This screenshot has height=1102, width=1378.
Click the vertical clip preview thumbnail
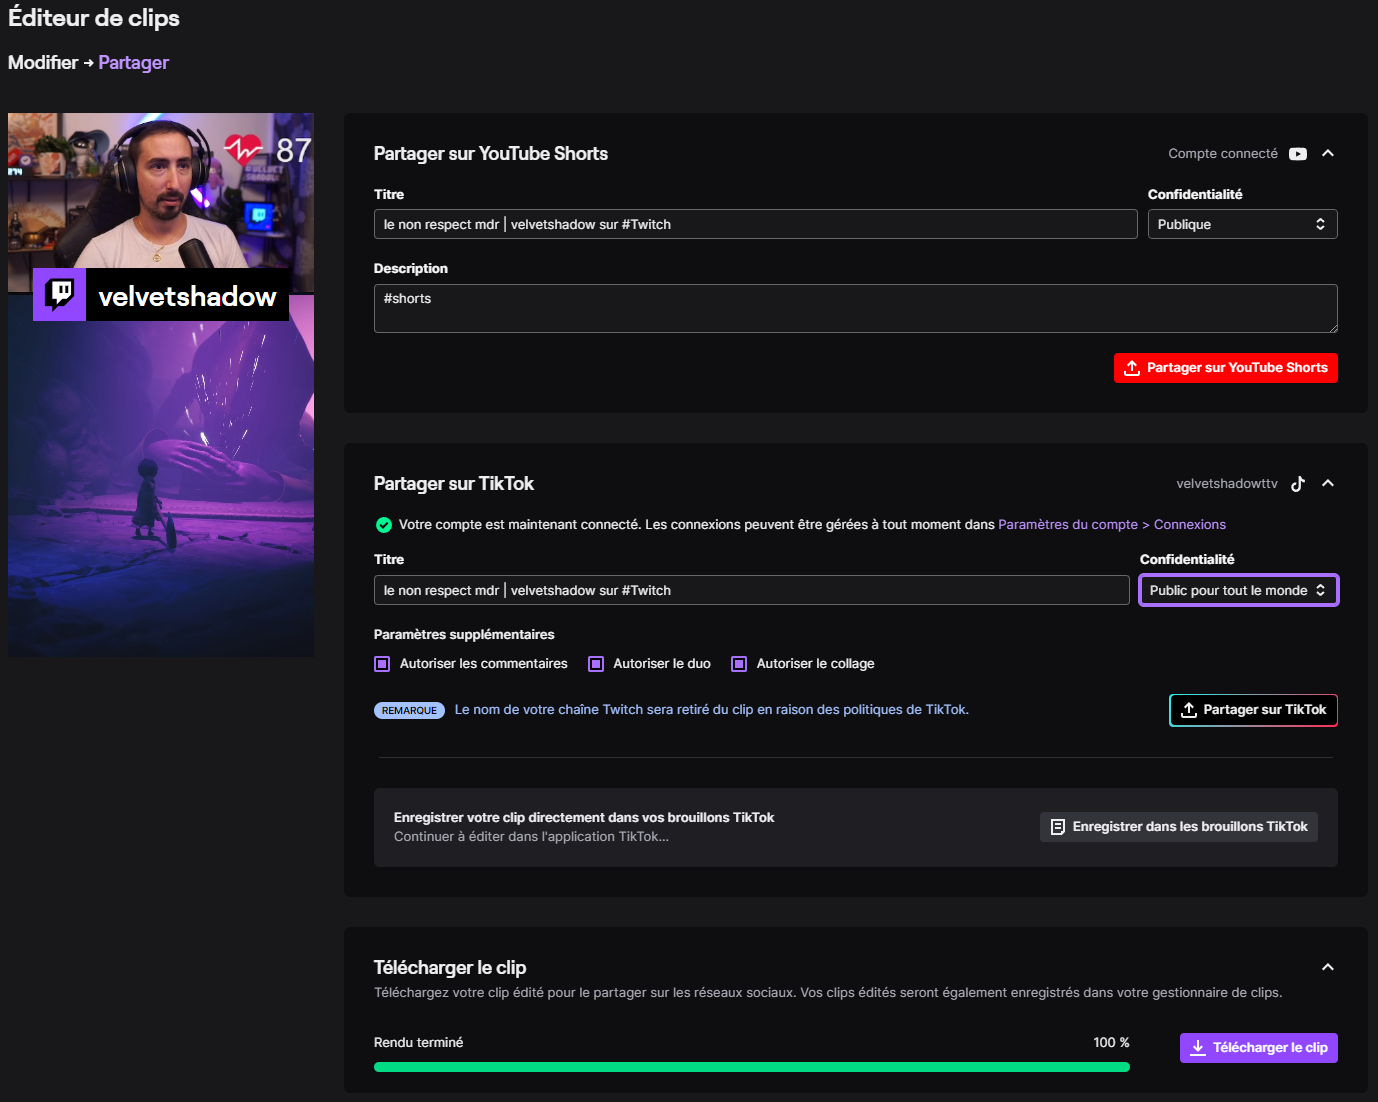tap(161, 385)
